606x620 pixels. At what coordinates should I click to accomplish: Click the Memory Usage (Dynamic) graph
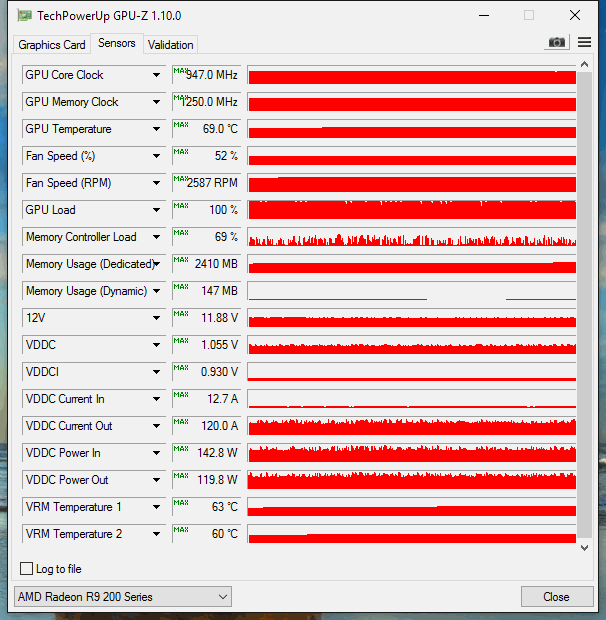[x=412, y=291]
